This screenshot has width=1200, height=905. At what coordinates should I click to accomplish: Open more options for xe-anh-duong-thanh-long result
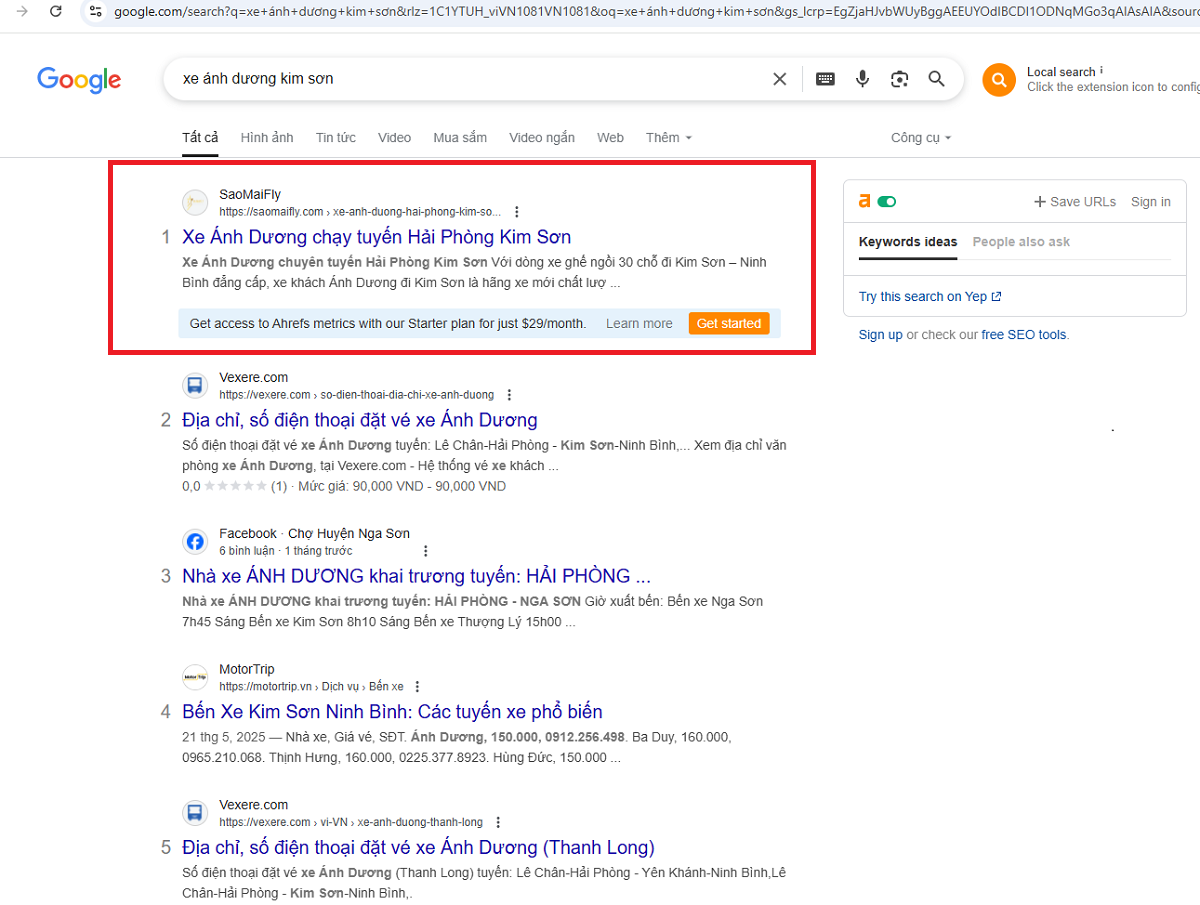[498, 822]
